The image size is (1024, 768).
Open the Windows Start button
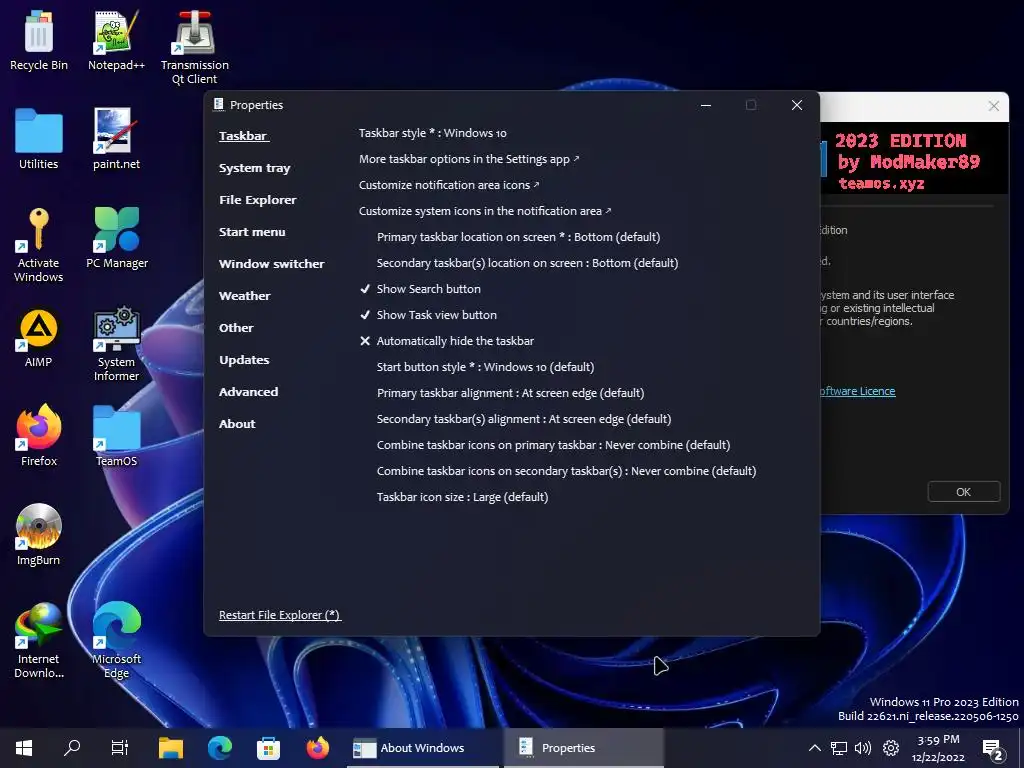coord(24,748)
